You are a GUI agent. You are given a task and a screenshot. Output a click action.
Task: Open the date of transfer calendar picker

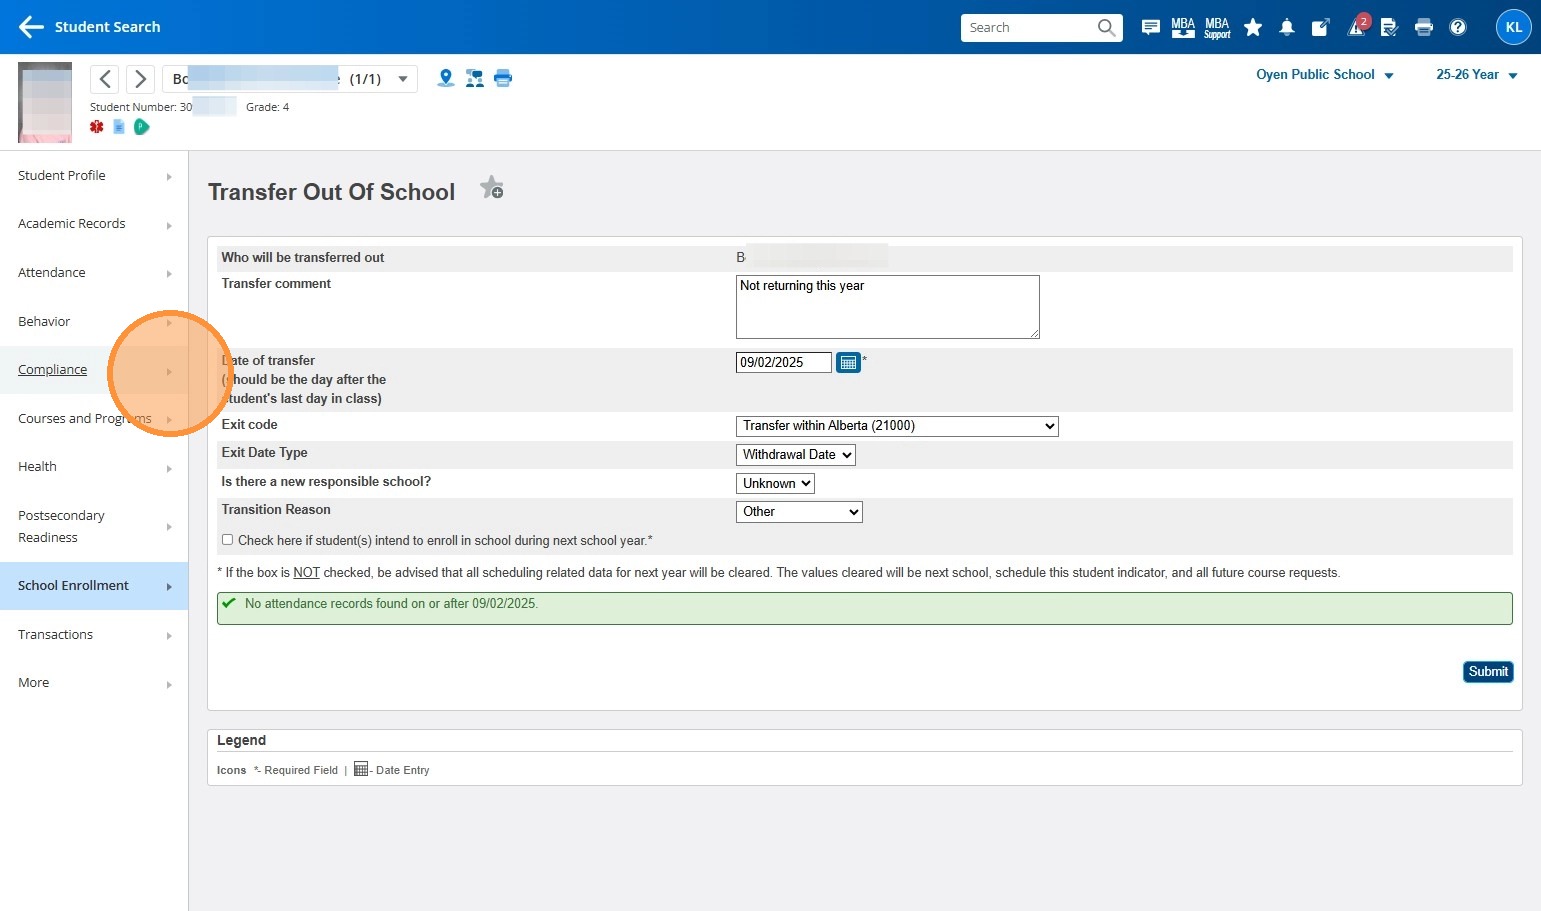pyautogui.click(x=848, y=363)
